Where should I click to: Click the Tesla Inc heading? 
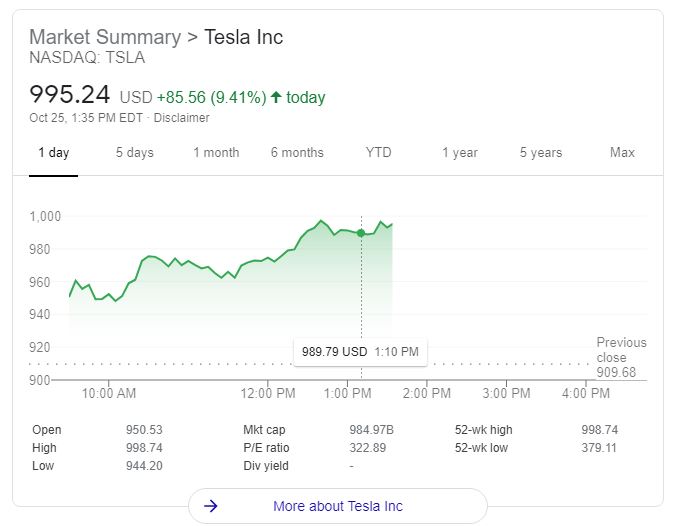(243, 37)
